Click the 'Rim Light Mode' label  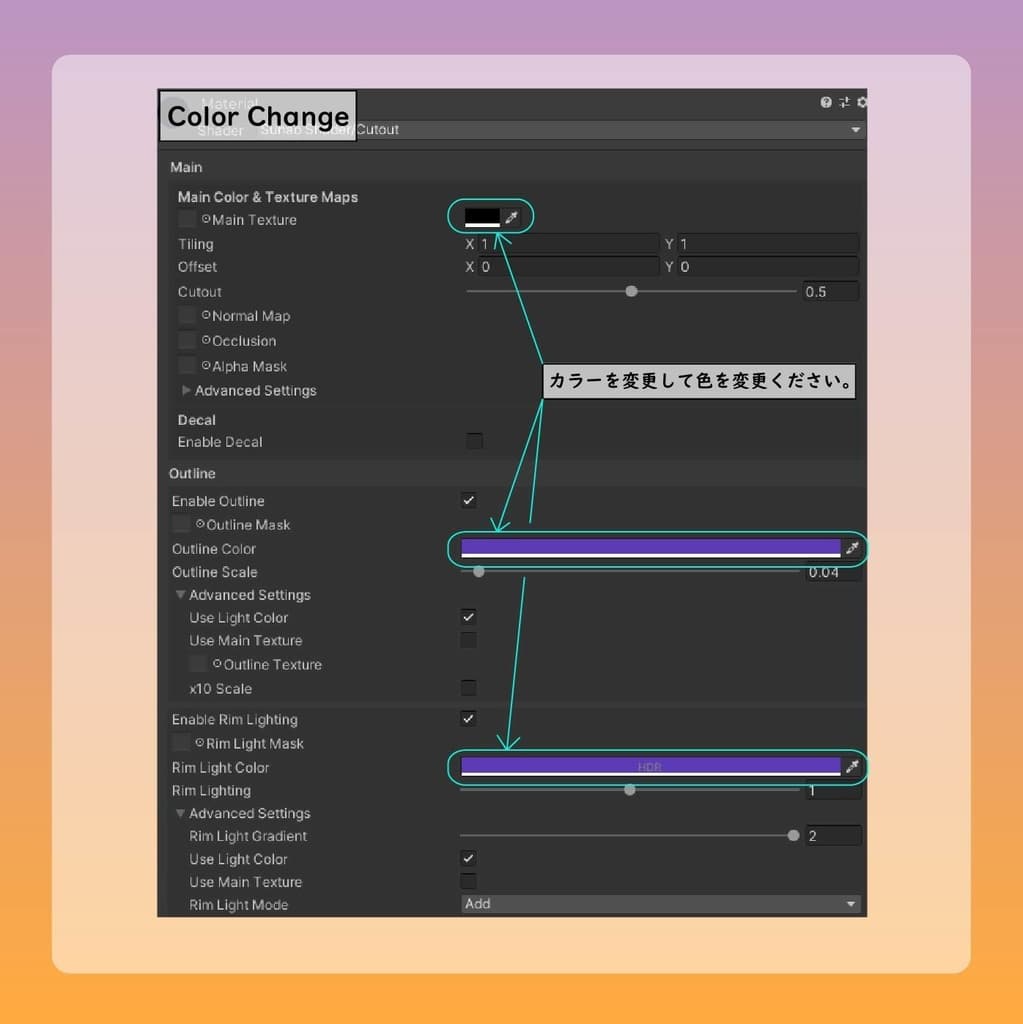(x=238, y=904)
